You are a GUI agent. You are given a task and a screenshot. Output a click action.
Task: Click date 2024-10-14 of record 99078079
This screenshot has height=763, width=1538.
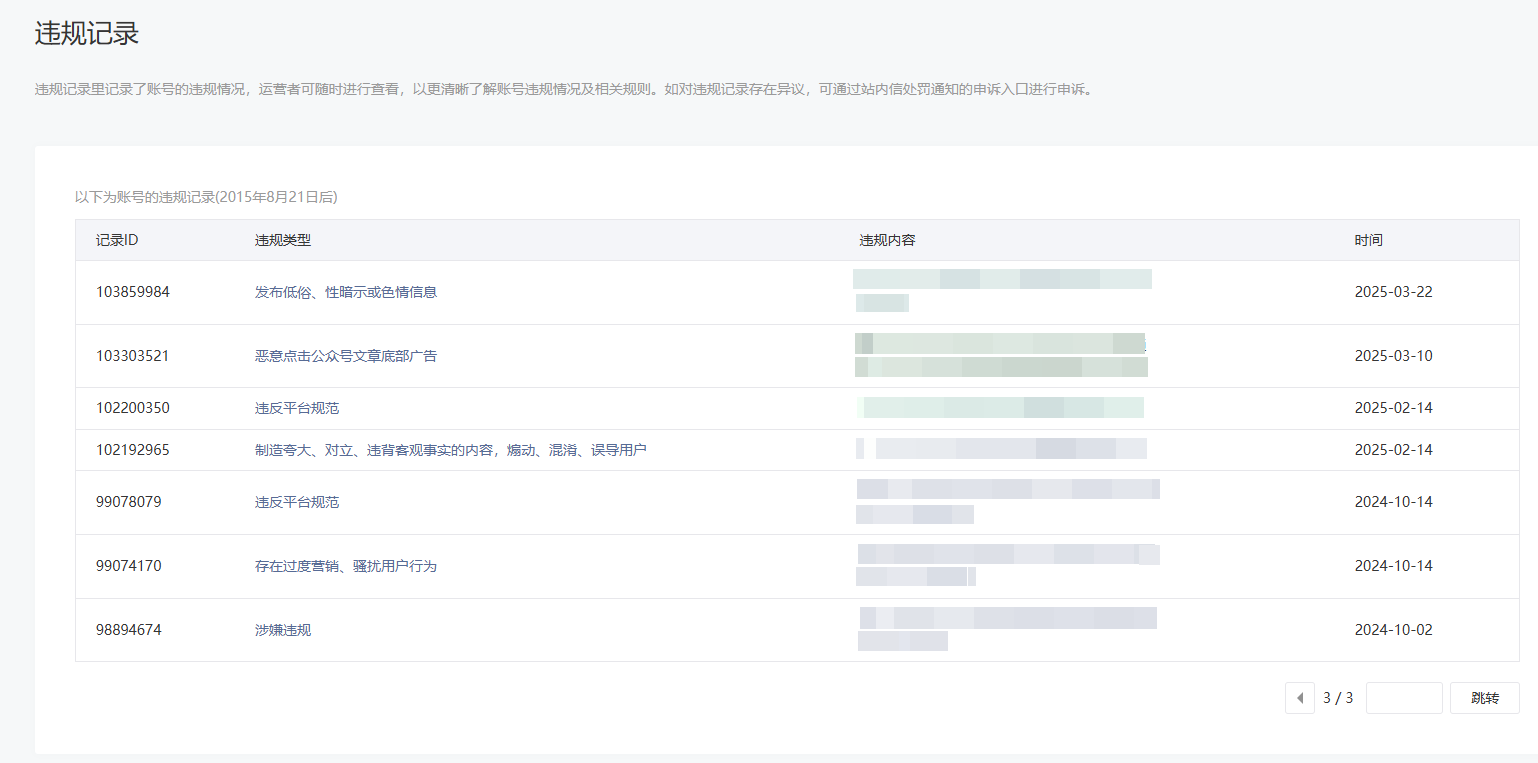tap(1394, 502)
